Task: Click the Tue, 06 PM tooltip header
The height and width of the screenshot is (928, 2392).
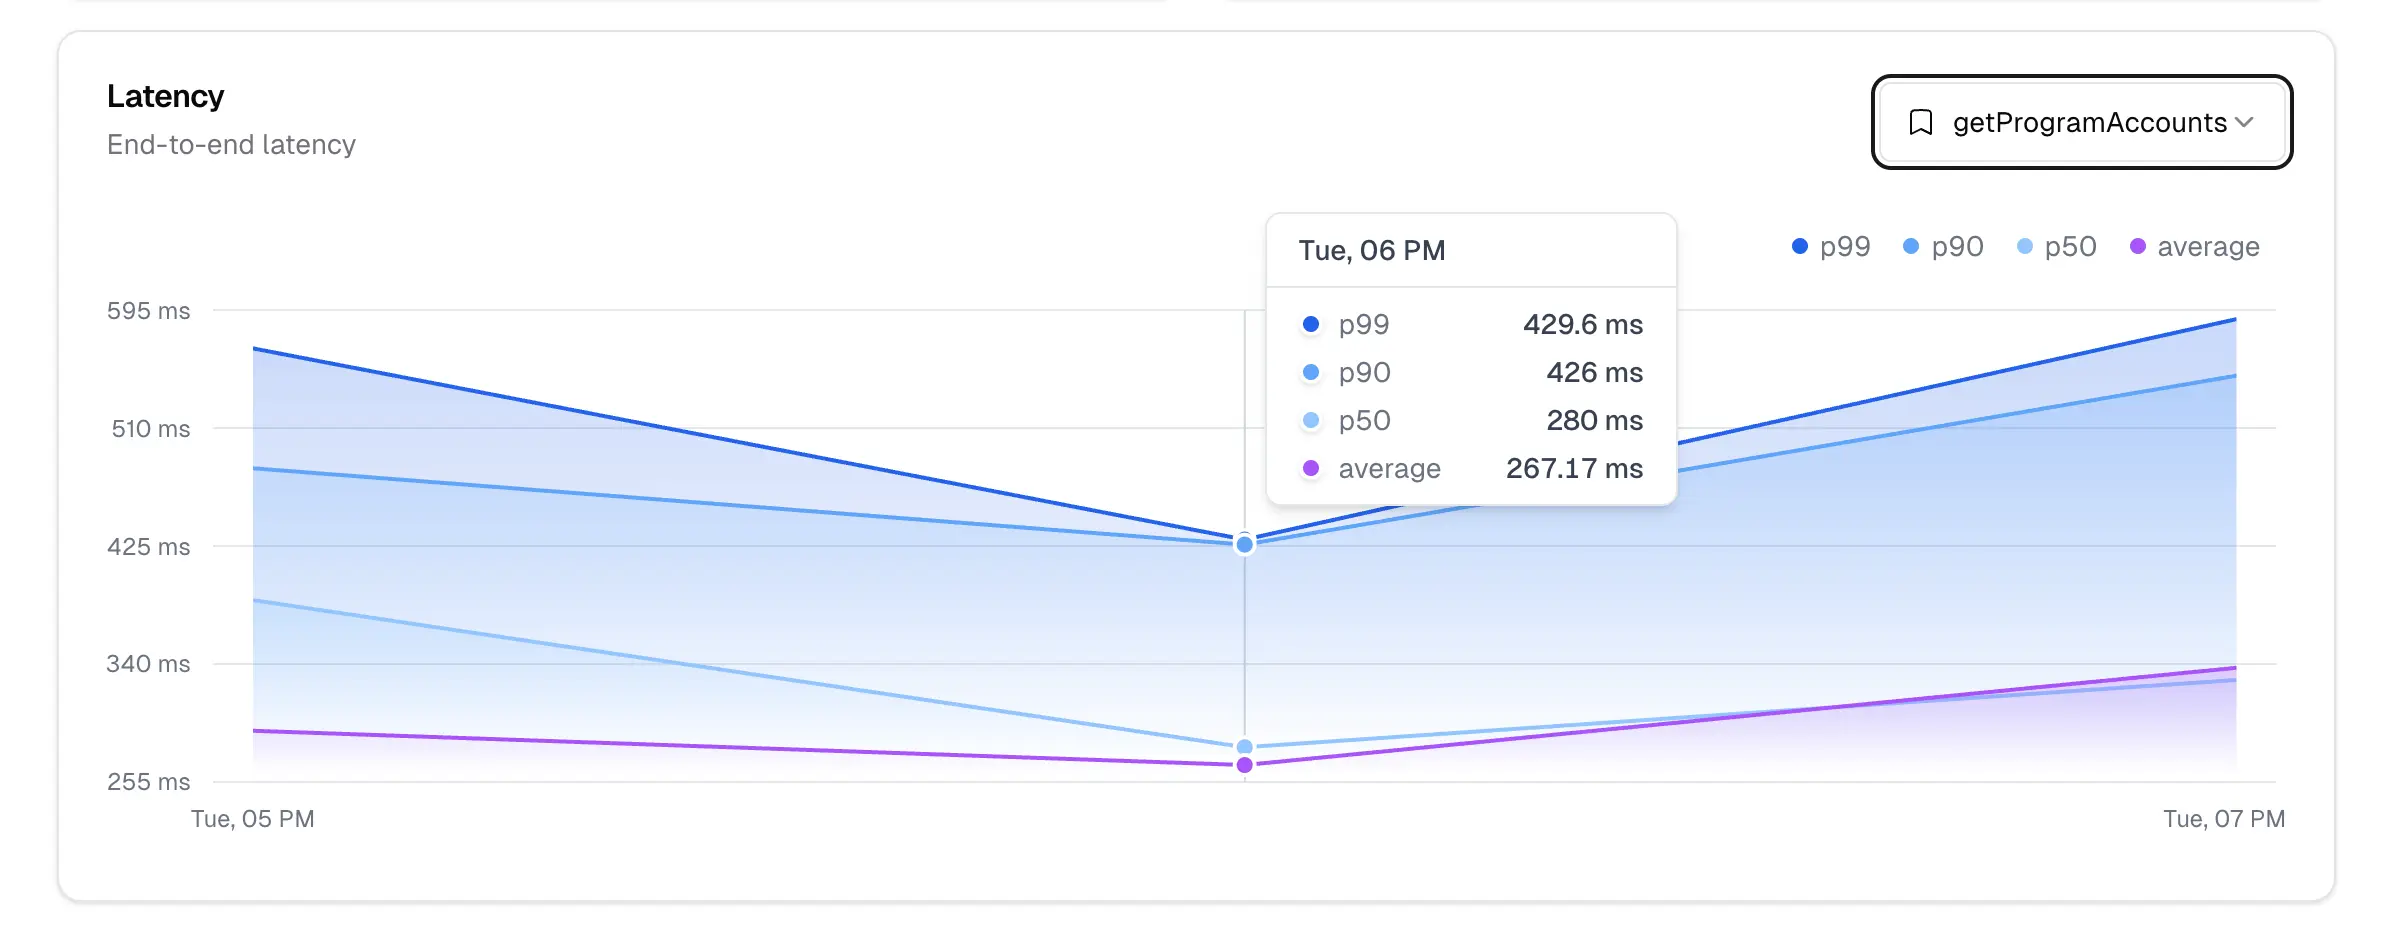Action: [x=1371, y=250]
